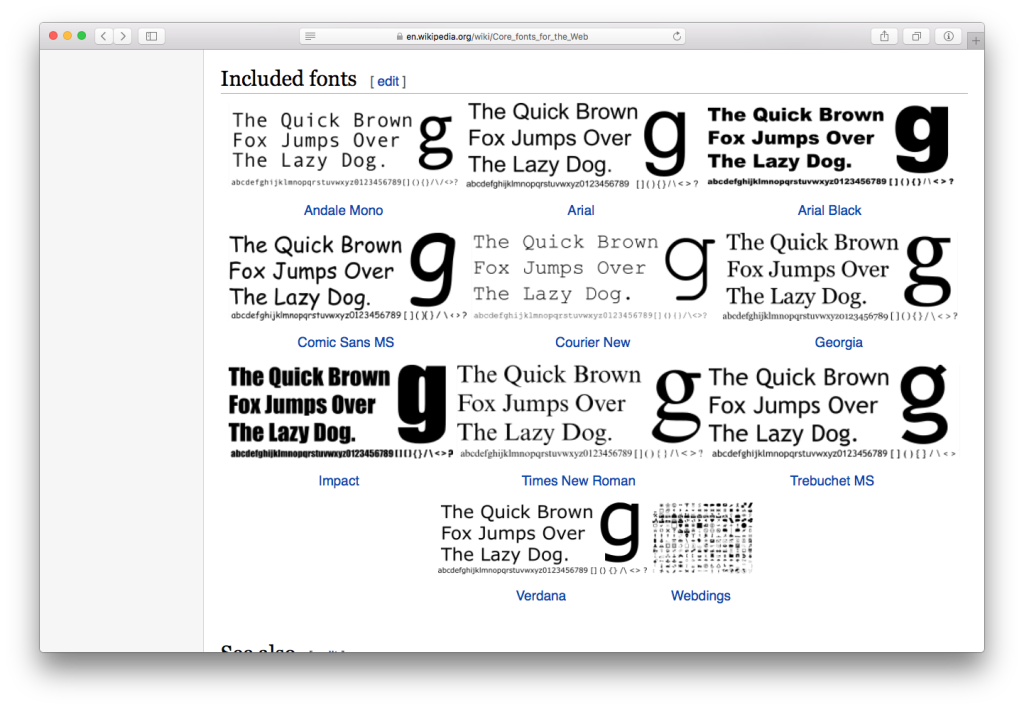View the Impact font sample image
This screenshot has height=709, width=1024.
click(x=340, y=411)
